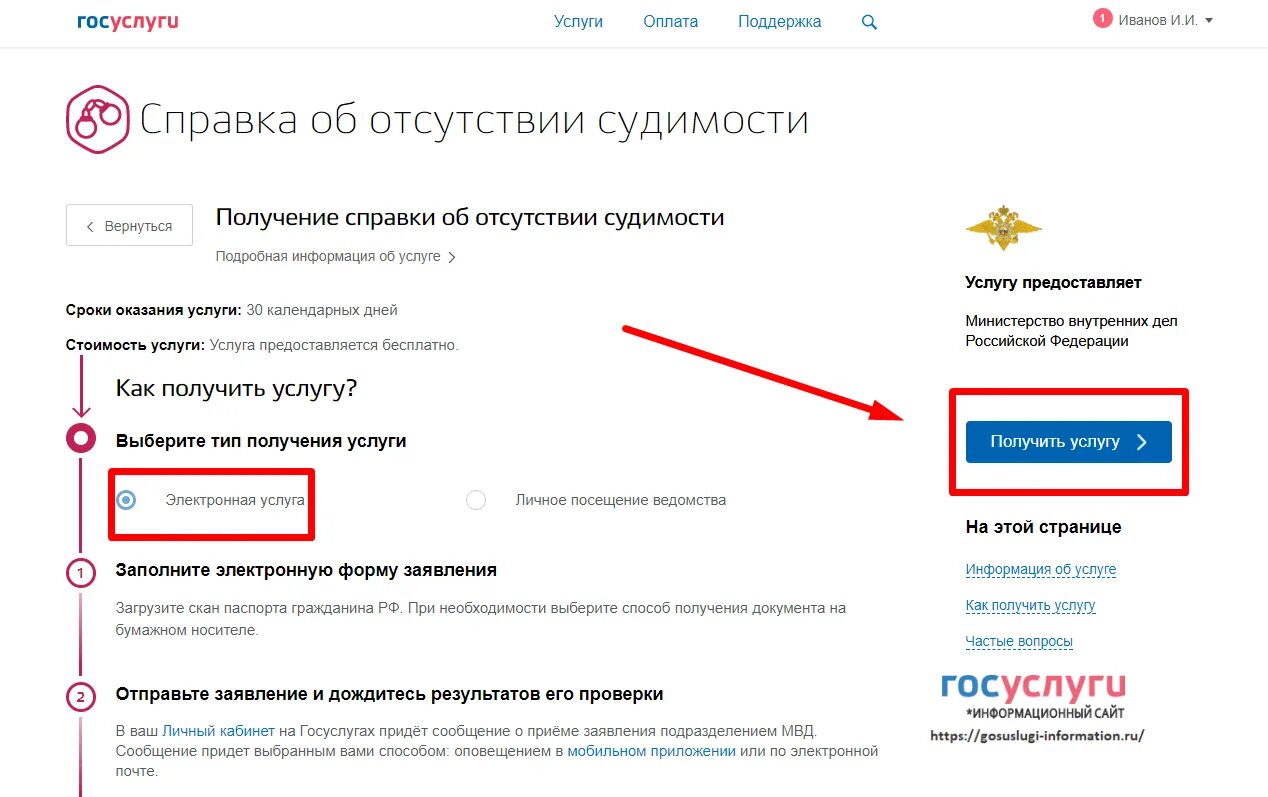Select the Электронная услуга radio option
The width and height of the screenshot is (1268, 797).
pos(126,500)
